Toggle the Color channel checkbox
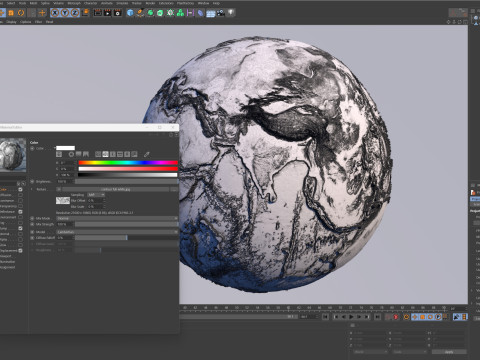This screenshot has width=480, height=360. [x=20, y=189]
